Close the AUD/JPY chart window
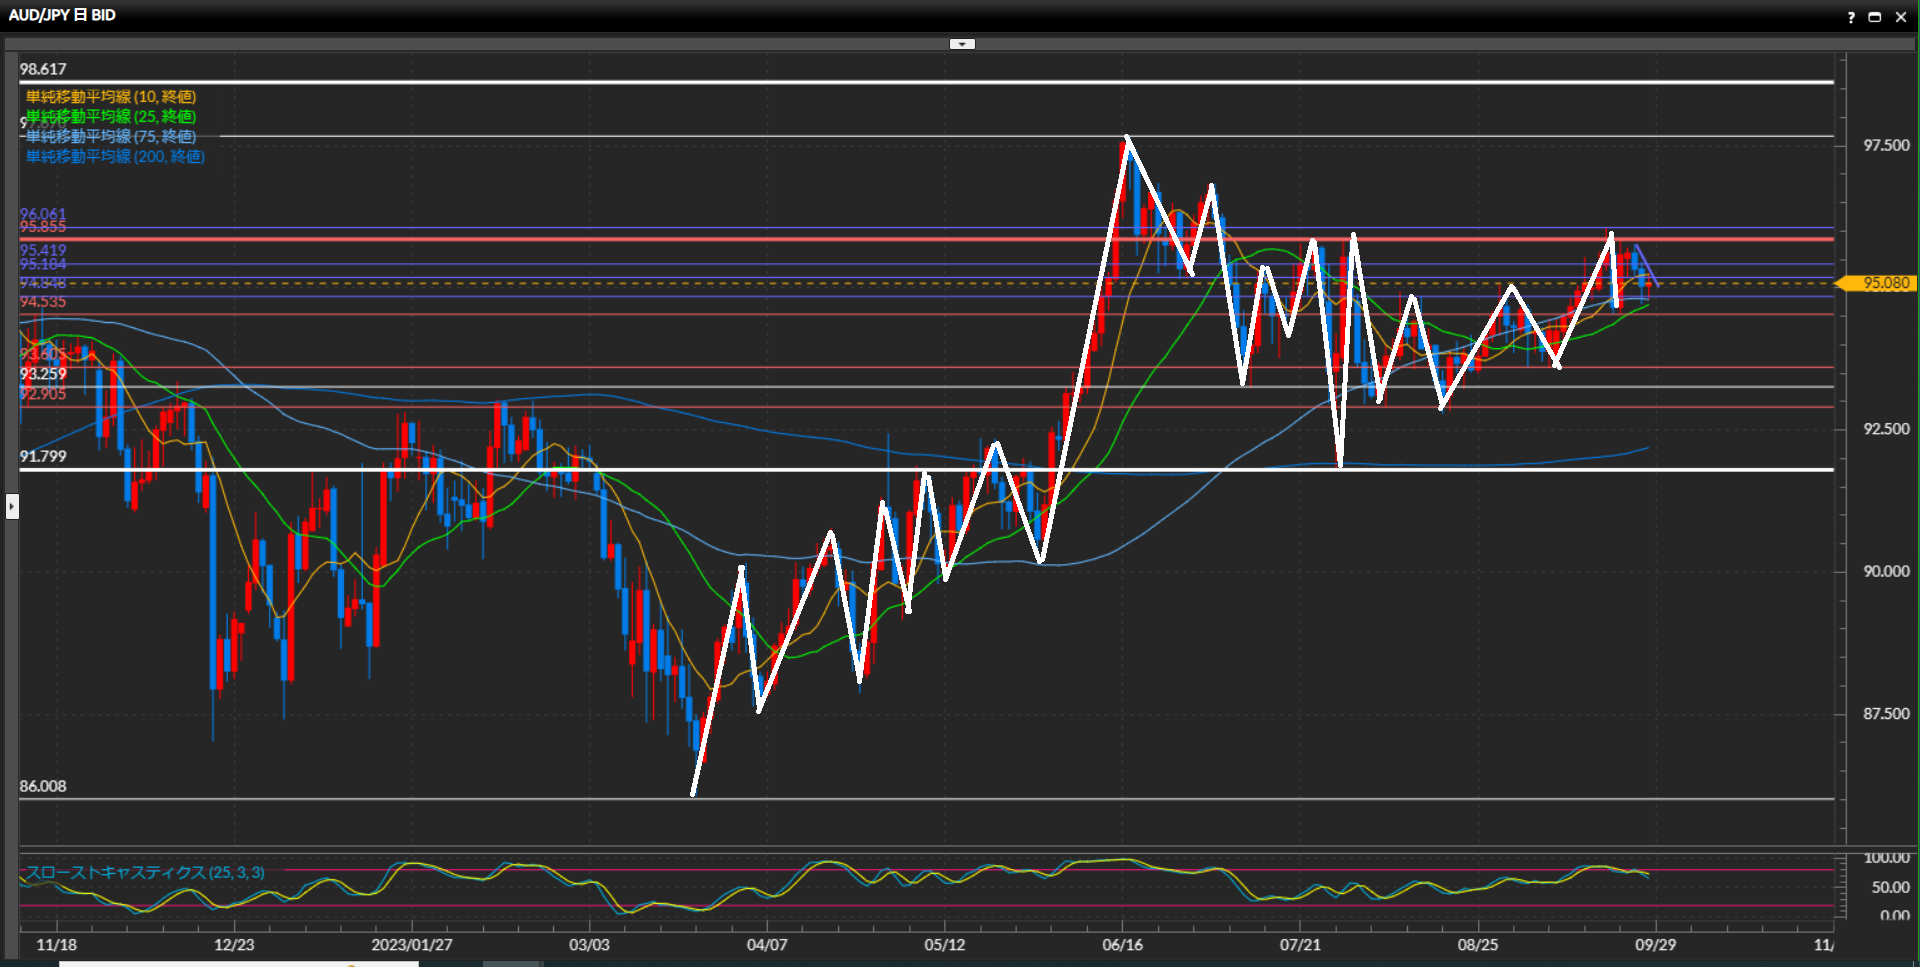 pyautogui.click(x=1901, y=17)
